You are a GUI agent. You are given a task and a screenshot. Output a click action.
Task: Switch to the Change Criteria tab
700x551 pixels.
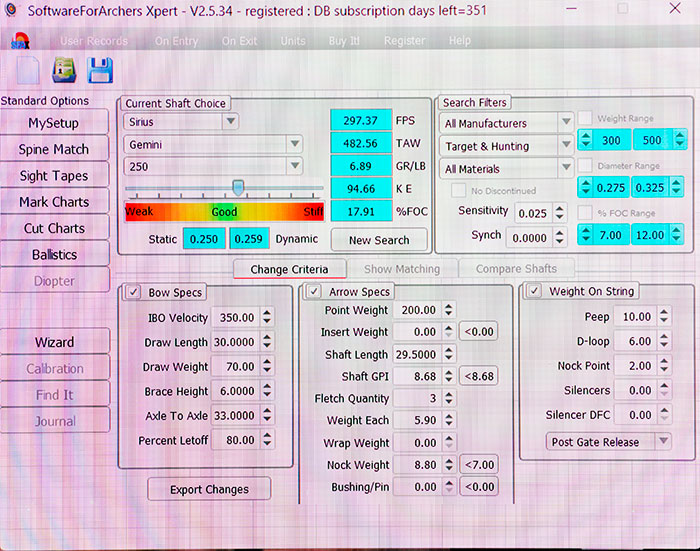tap(289, 269)
